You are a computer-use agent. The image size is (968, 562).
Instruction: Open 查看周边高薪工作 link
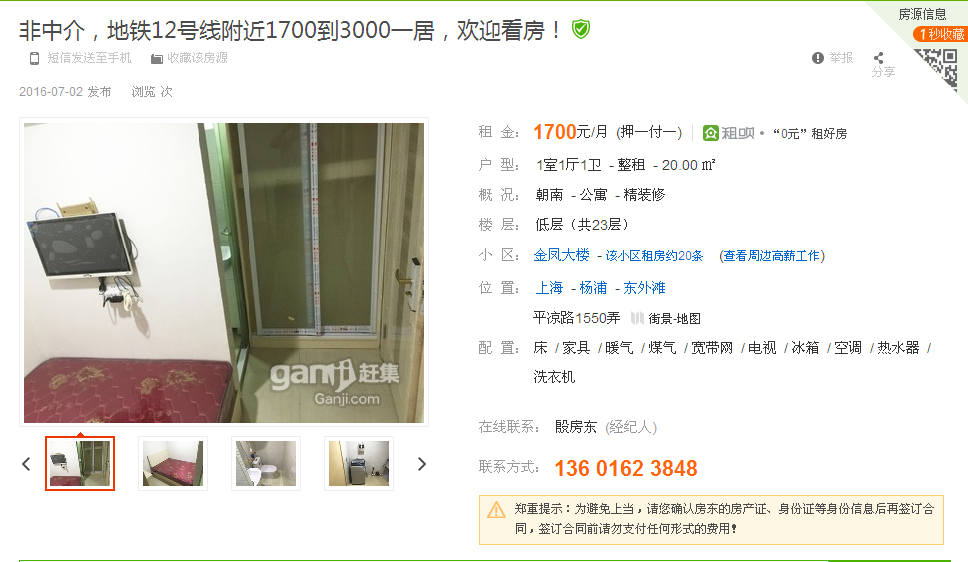coord(772,256)
